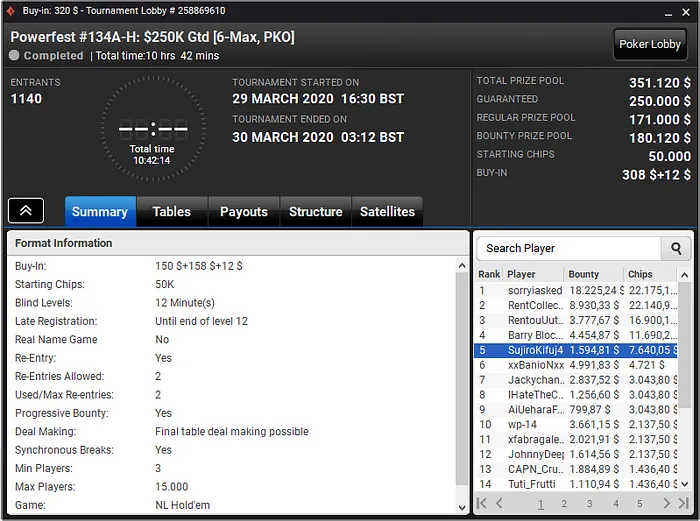Show the Structure tab

[316, 212]
